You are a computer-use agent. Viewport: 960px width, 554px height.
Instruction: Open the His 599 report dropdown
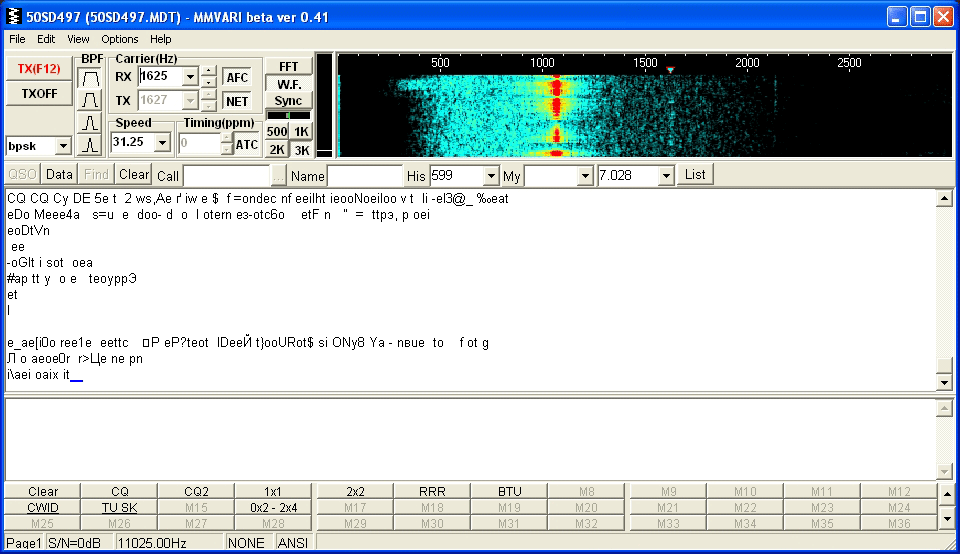(491, 176)
